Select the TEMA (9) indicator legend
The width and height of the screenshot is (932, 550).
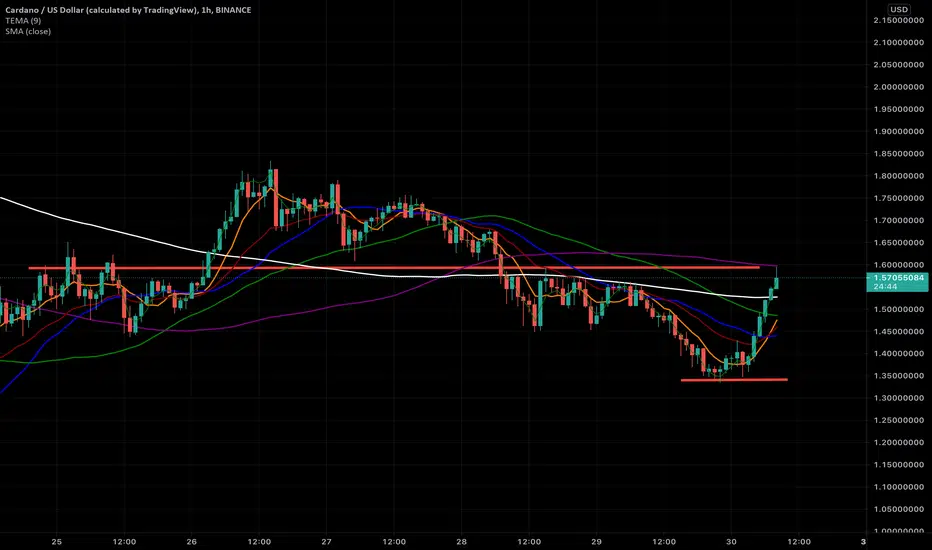point(23,21)
